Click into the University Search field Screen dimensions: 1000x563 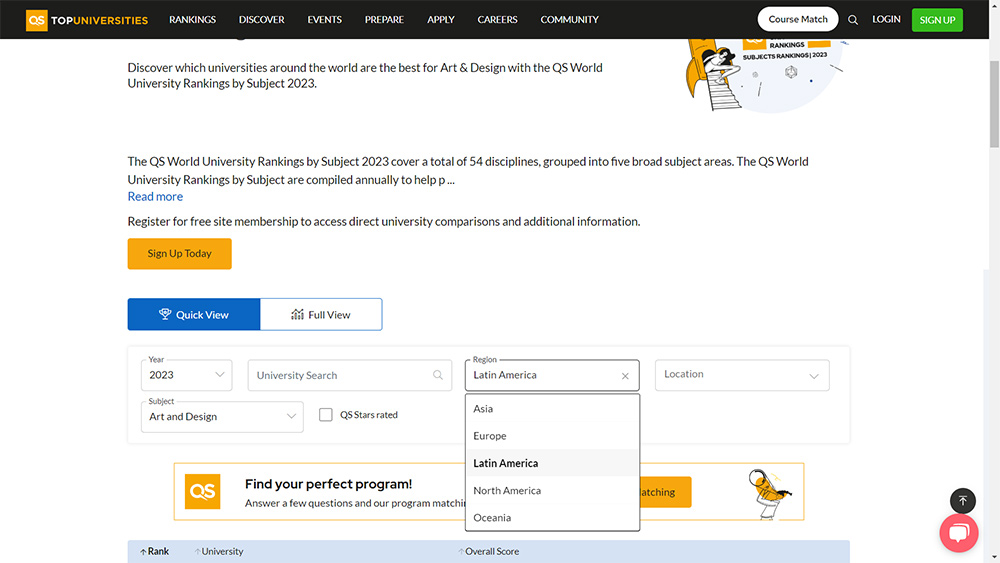click(x=349, y=375)
